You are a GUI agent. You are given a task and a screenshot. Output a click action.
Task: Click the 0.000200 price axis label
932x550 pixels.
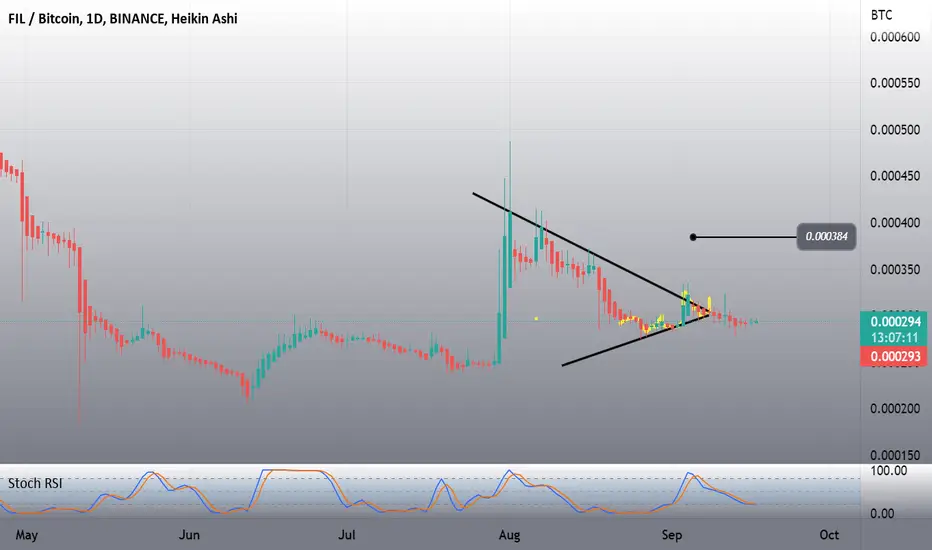895,408
